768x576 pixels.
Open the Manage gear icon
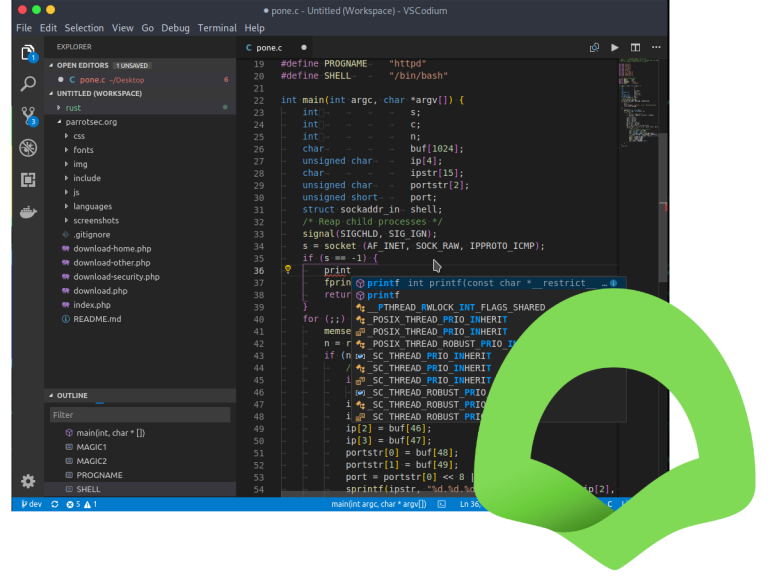[28, 481]
